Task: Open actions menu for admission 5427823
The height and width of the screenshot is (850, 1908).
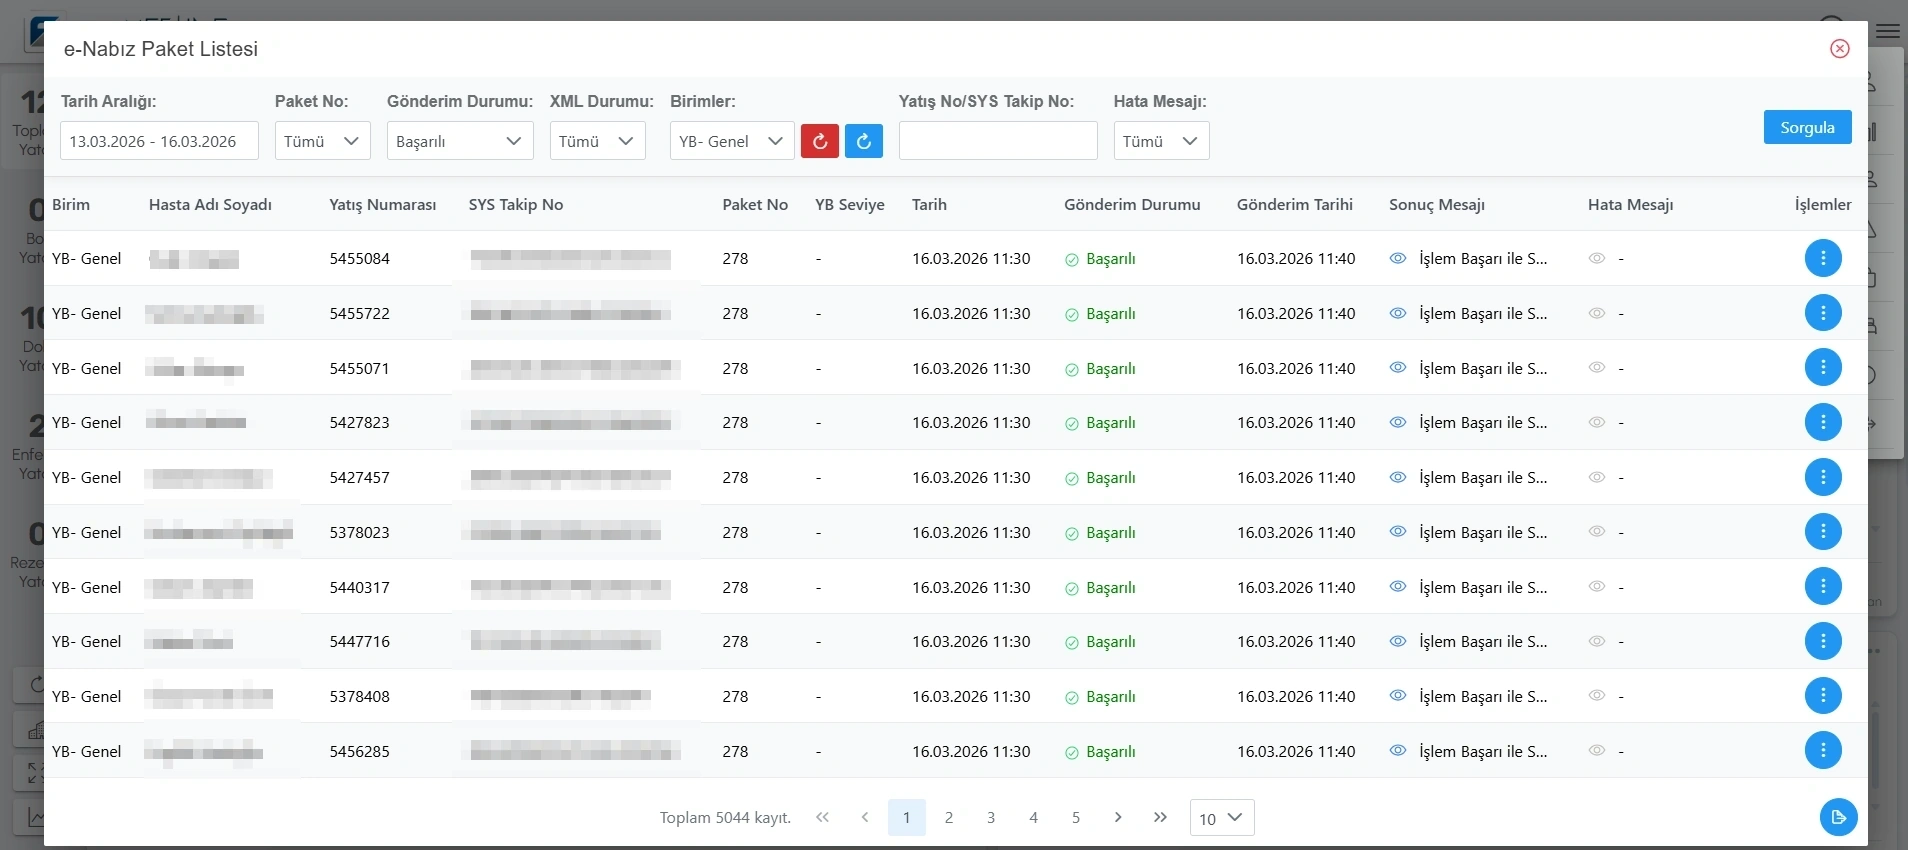Action: point(1822,422)
